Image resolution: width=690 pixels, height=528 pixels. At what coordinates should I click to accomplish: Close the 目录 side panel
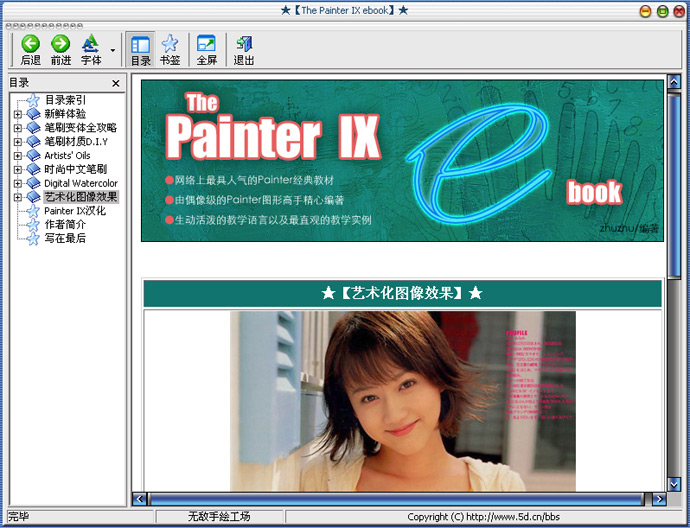[x=116, y=83]
